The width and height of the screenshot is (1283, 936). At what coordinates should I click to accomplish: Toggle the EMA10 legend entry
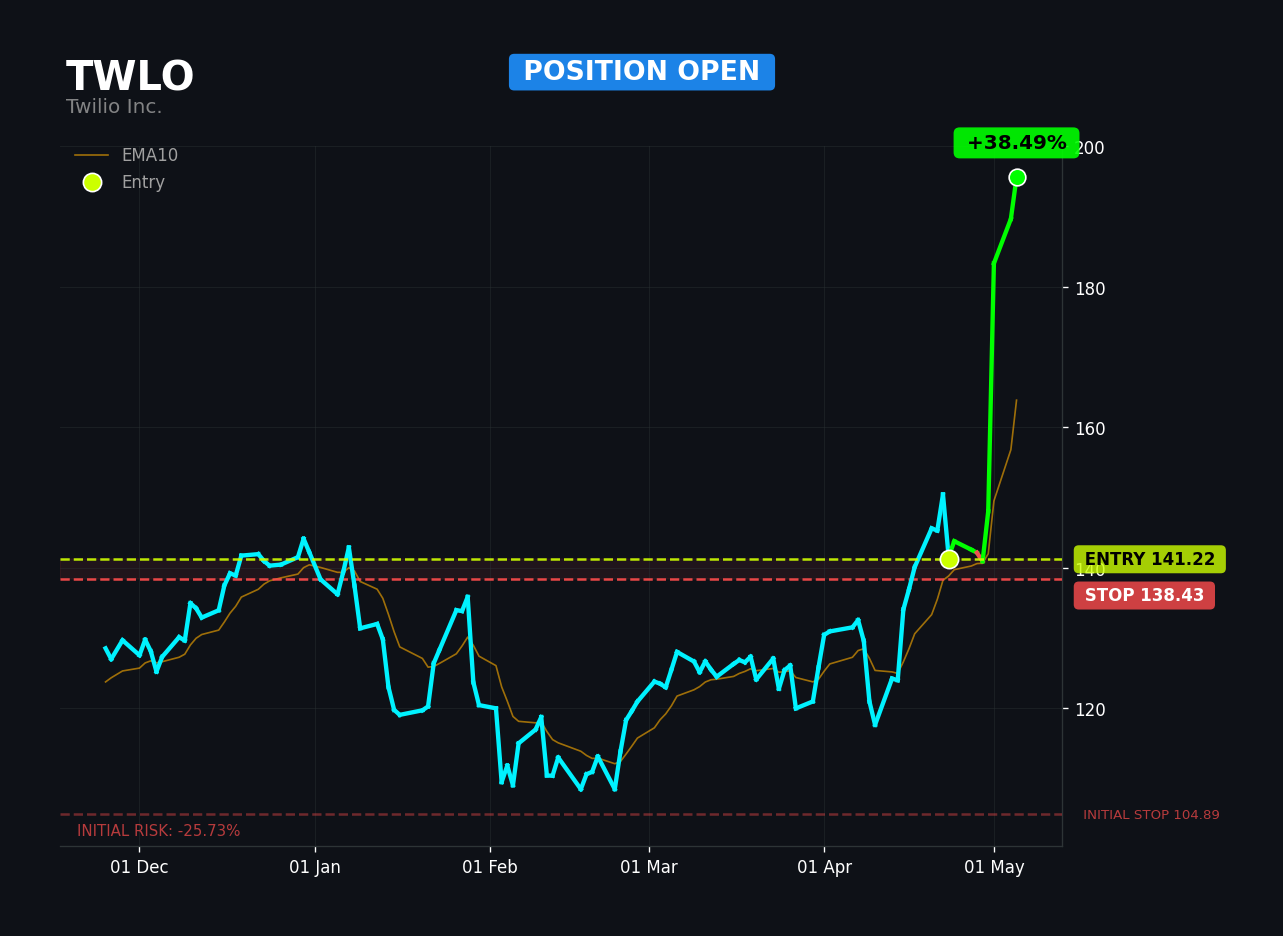(126, 155)
